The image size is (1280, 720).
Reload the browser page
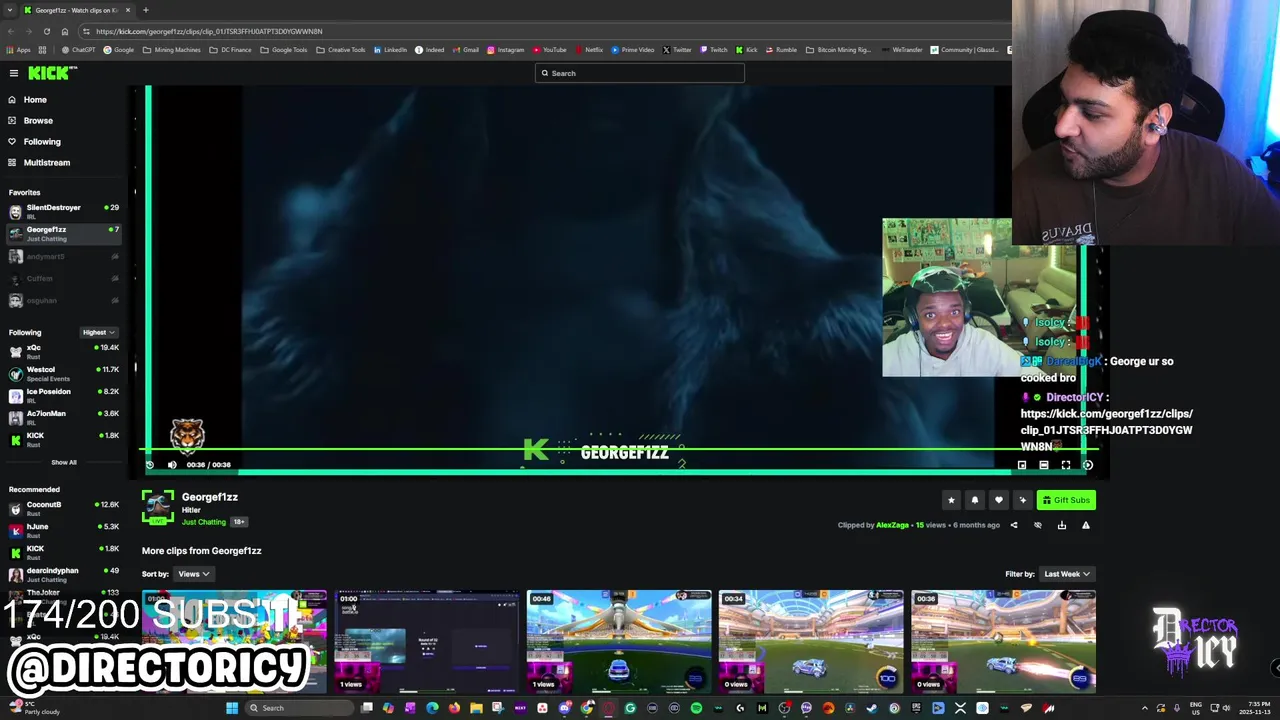46,31
